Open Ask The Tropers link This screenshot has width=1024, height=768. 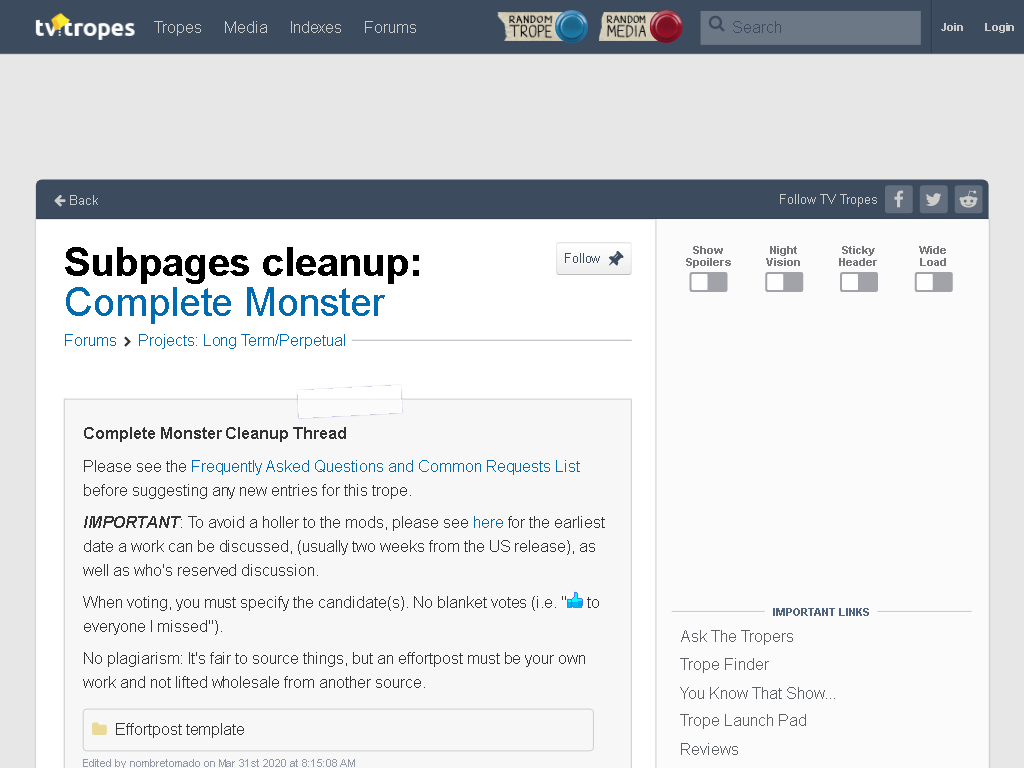pyautogui.click(x=737, y=636)
